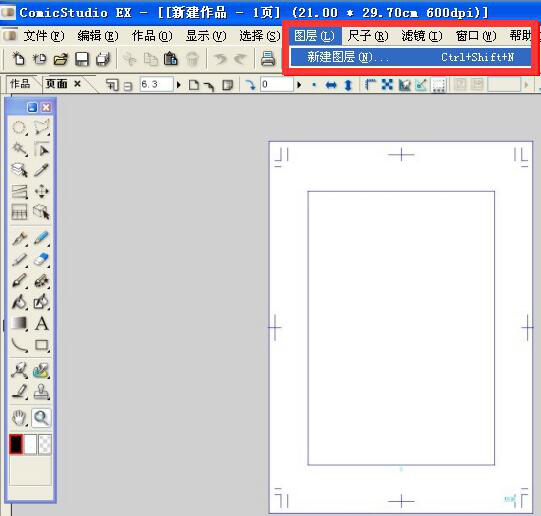Toggle the dotted-frame display icon
This screenshot has width=541, height=516.
point(439,85)
